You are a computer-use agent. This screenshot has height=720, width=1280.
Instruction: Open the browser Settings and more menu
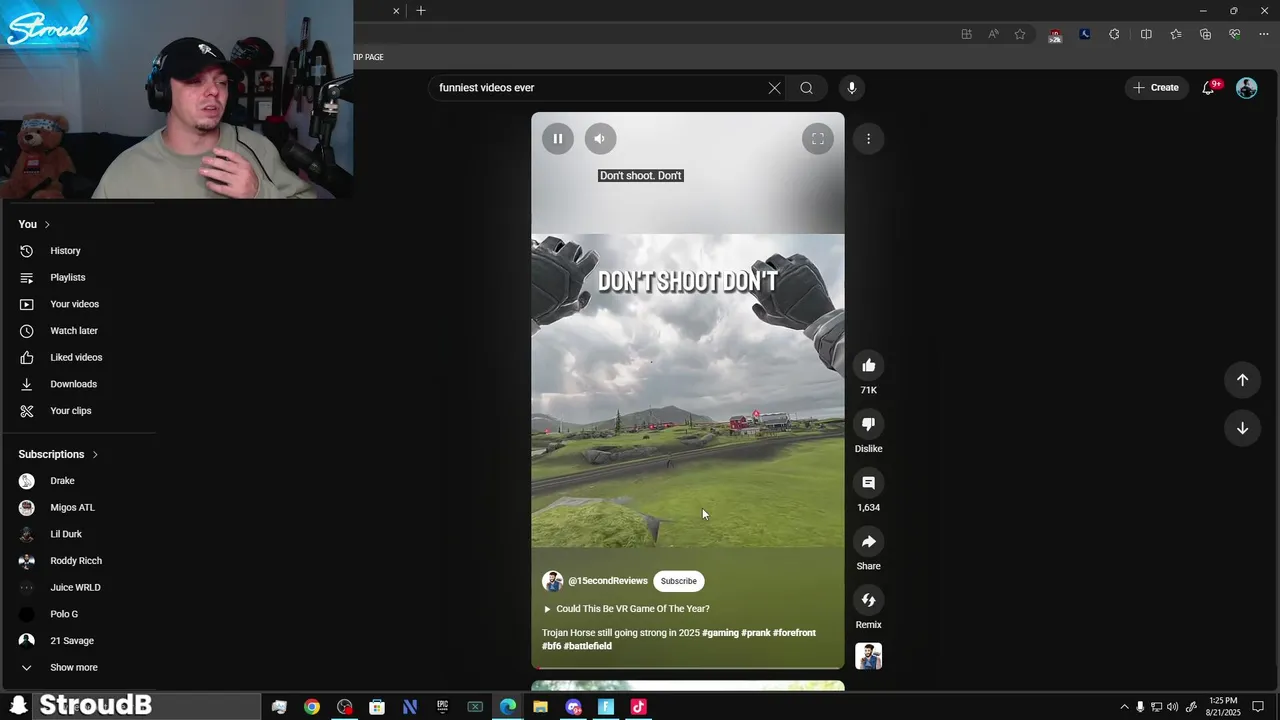(x=1264, y=34)
